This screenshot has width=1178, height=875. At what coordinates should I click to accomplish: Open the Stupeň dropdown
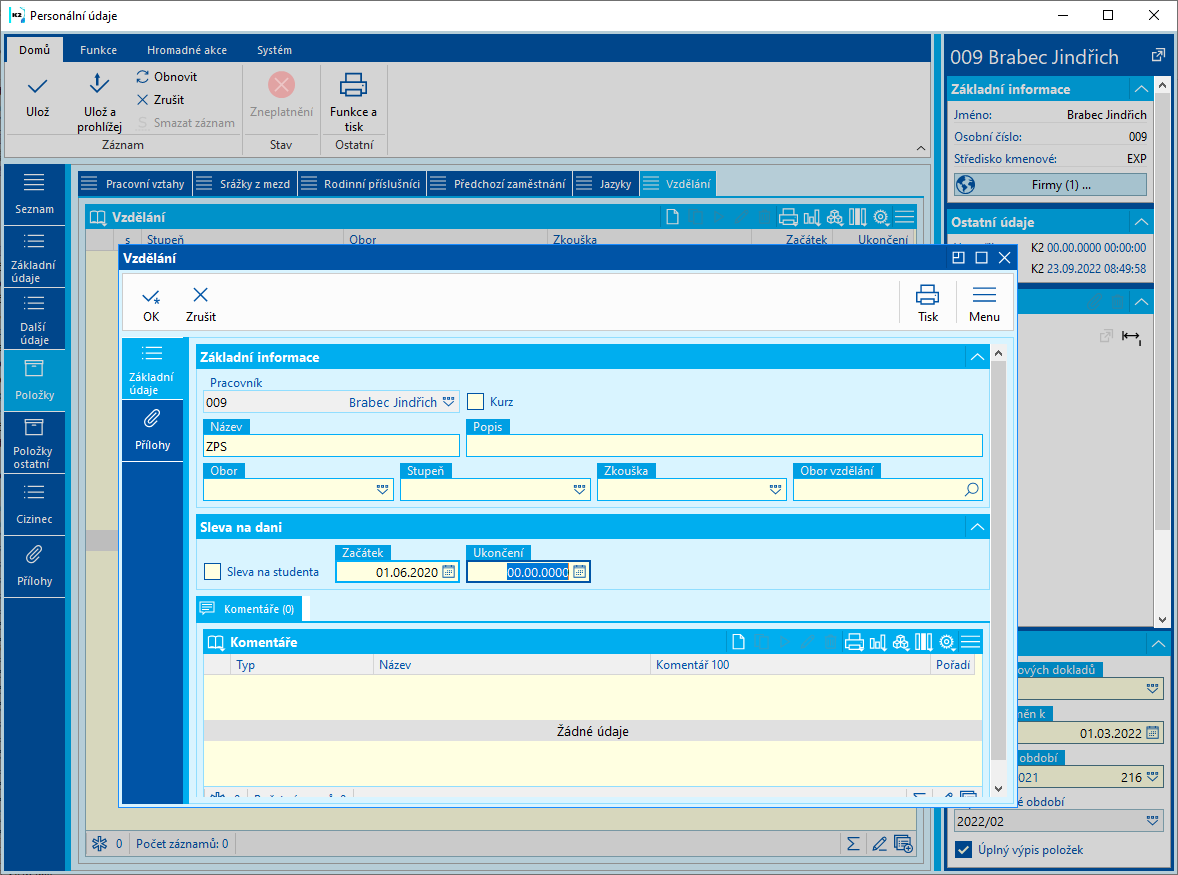[x=579, y=490]
